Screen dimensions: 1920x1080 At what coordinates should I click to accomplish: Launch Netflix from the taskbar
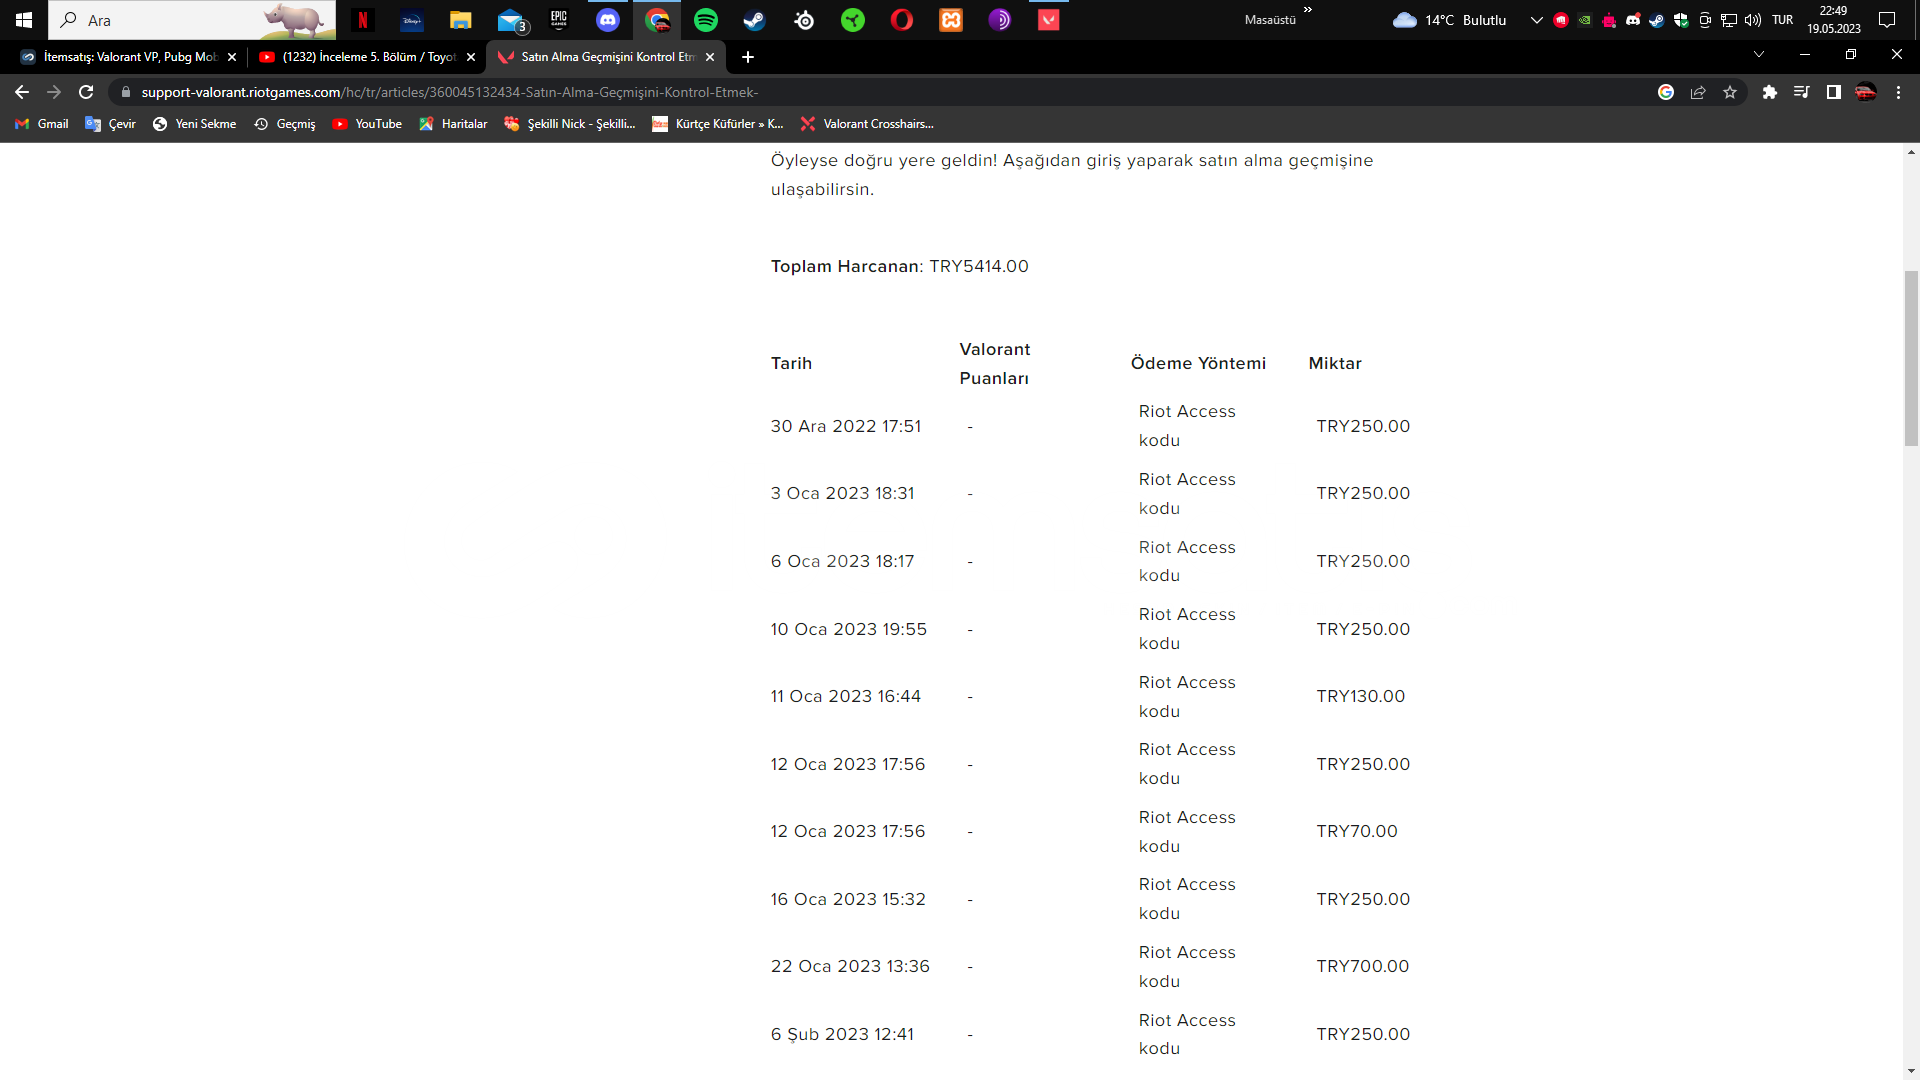[x=363, y=20]
